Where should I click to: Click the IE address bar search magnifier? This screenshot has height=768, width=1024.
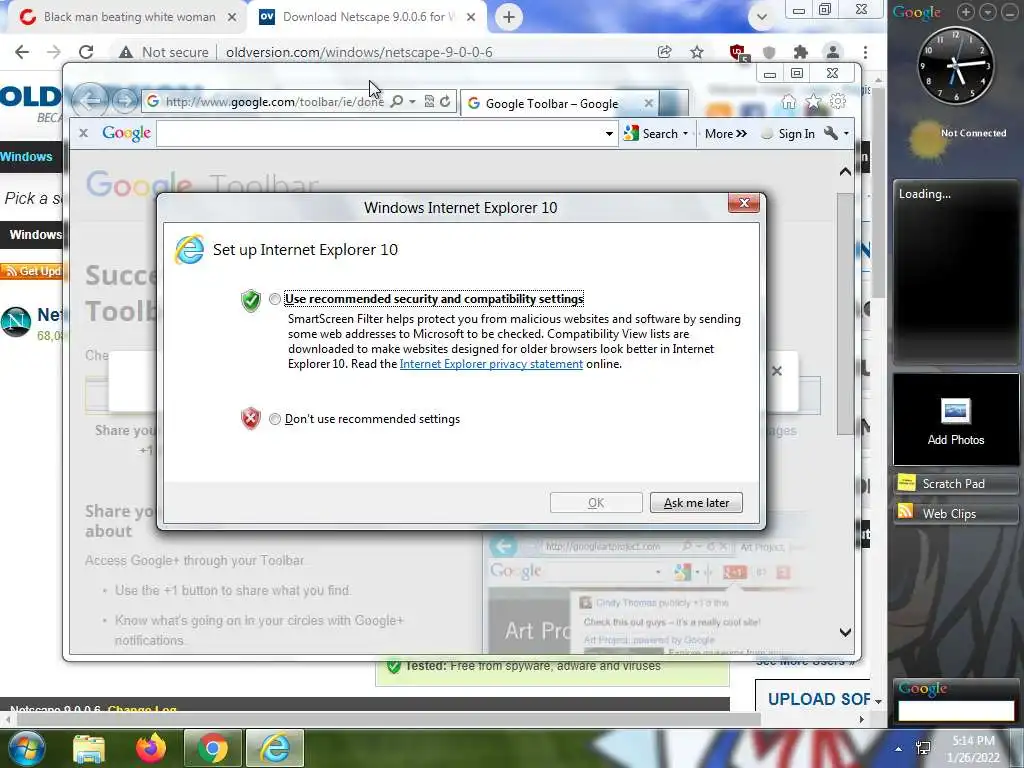pos(396,102)
